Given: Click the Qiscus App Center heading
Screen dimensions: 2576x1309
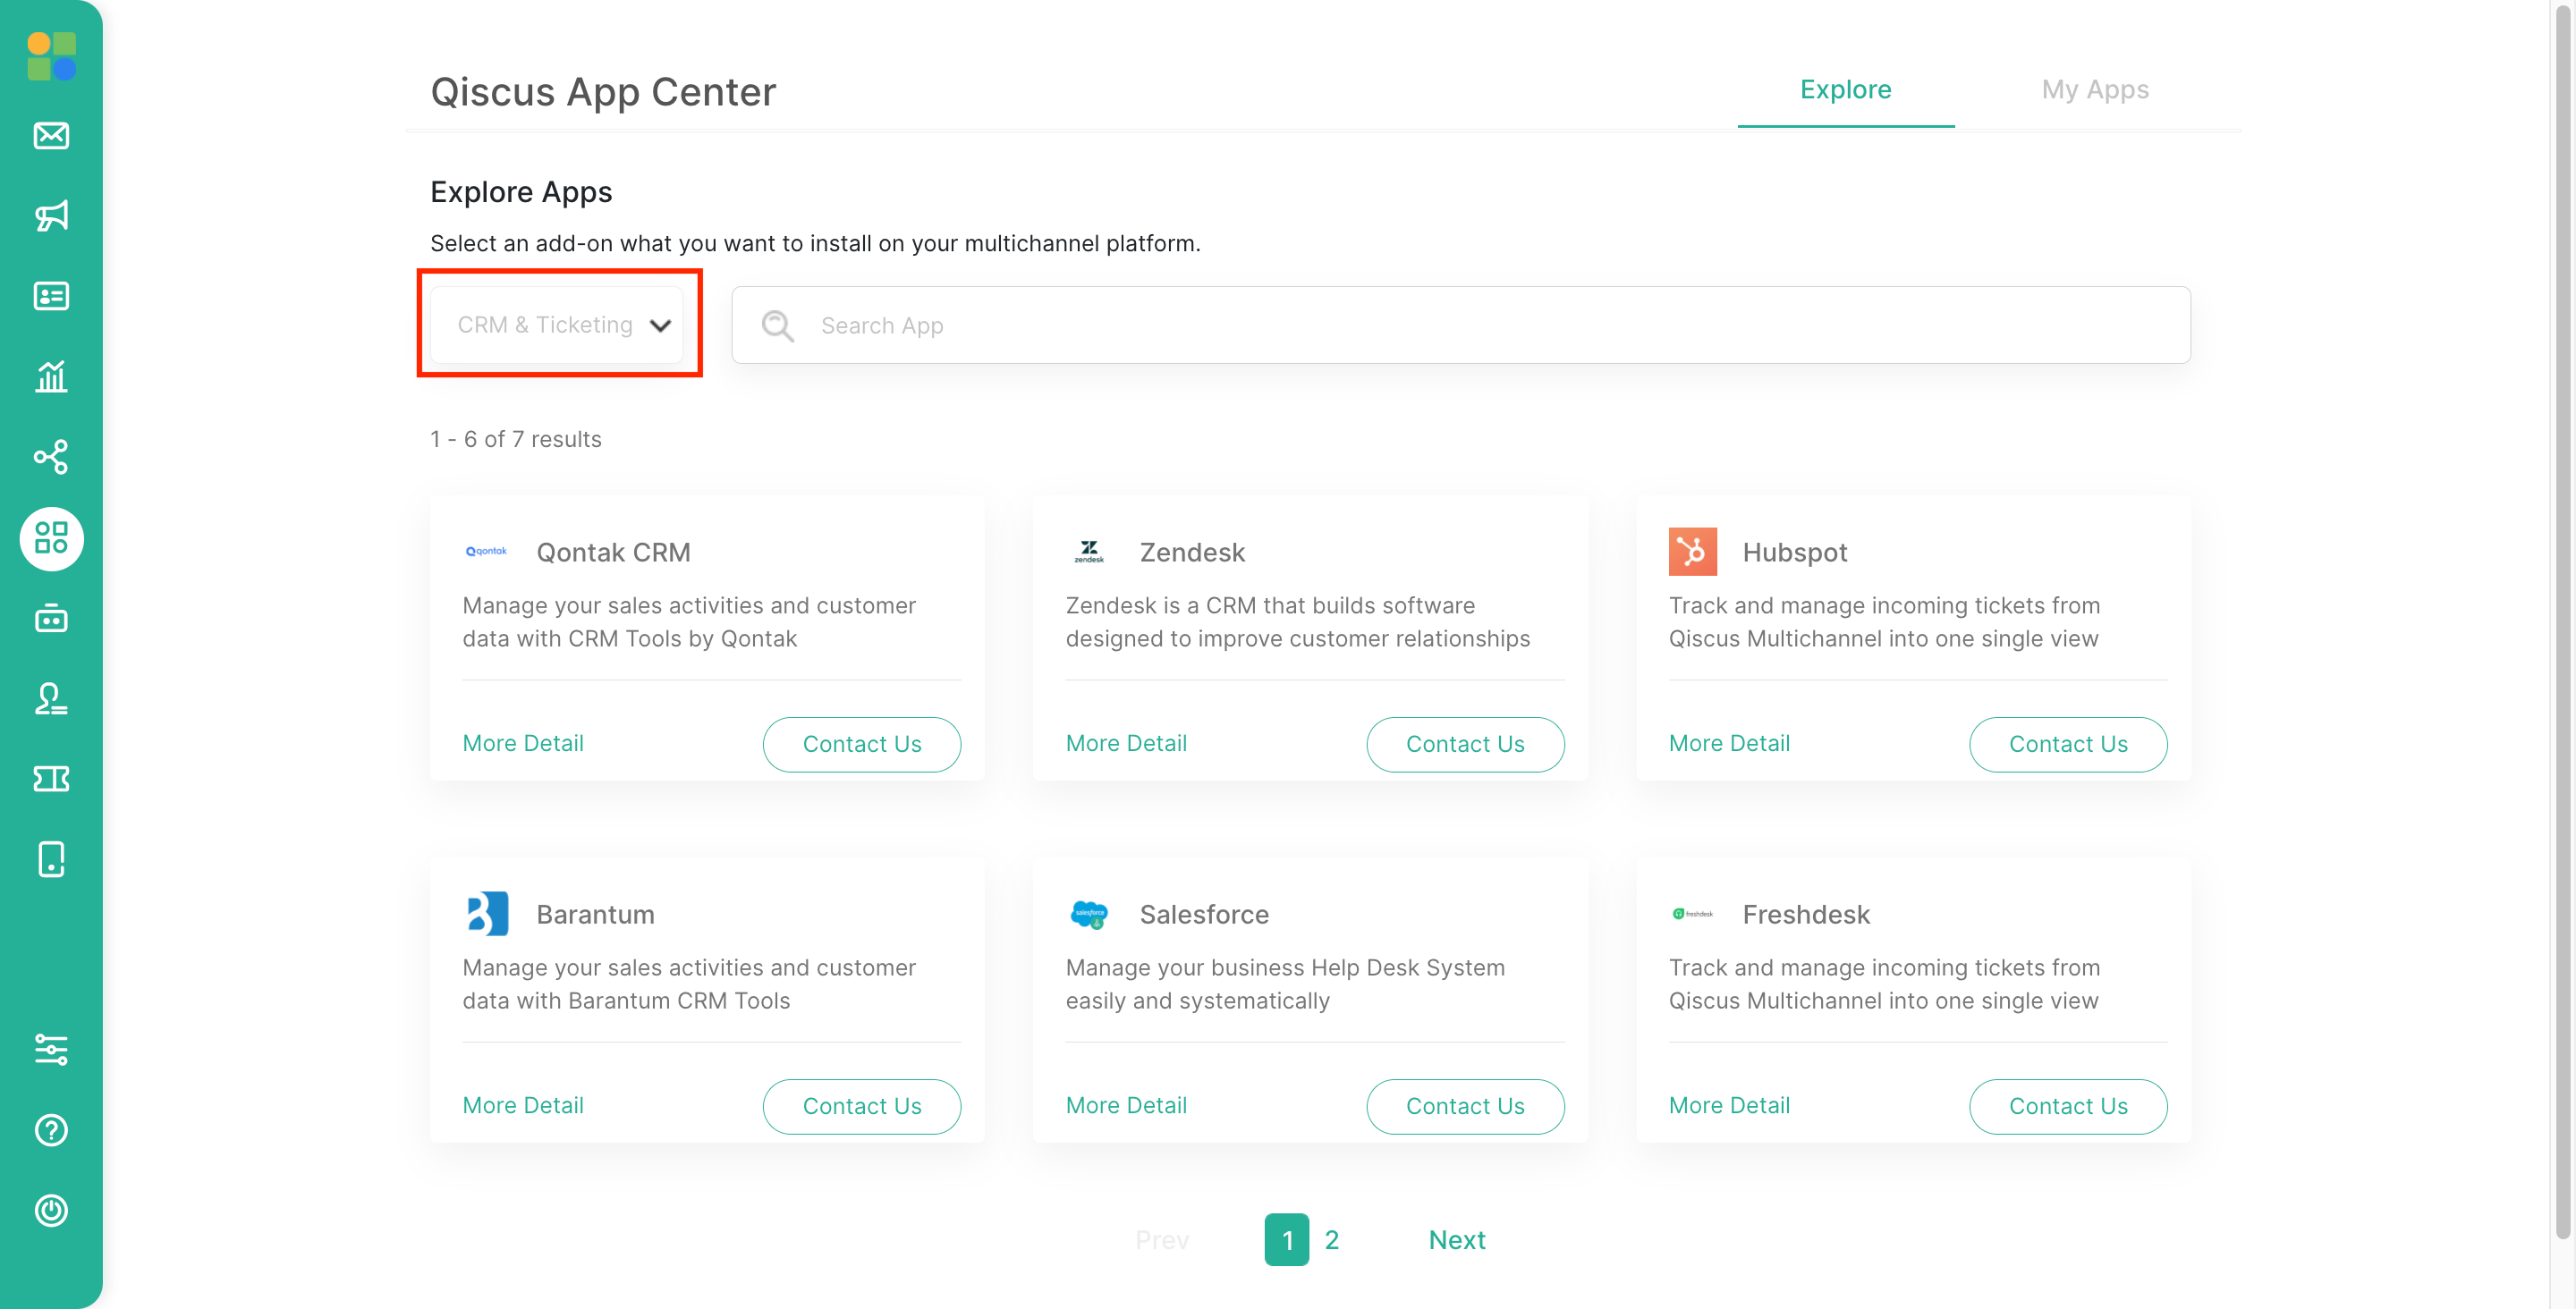Looking at the screenshot, I should pos(603,92).
